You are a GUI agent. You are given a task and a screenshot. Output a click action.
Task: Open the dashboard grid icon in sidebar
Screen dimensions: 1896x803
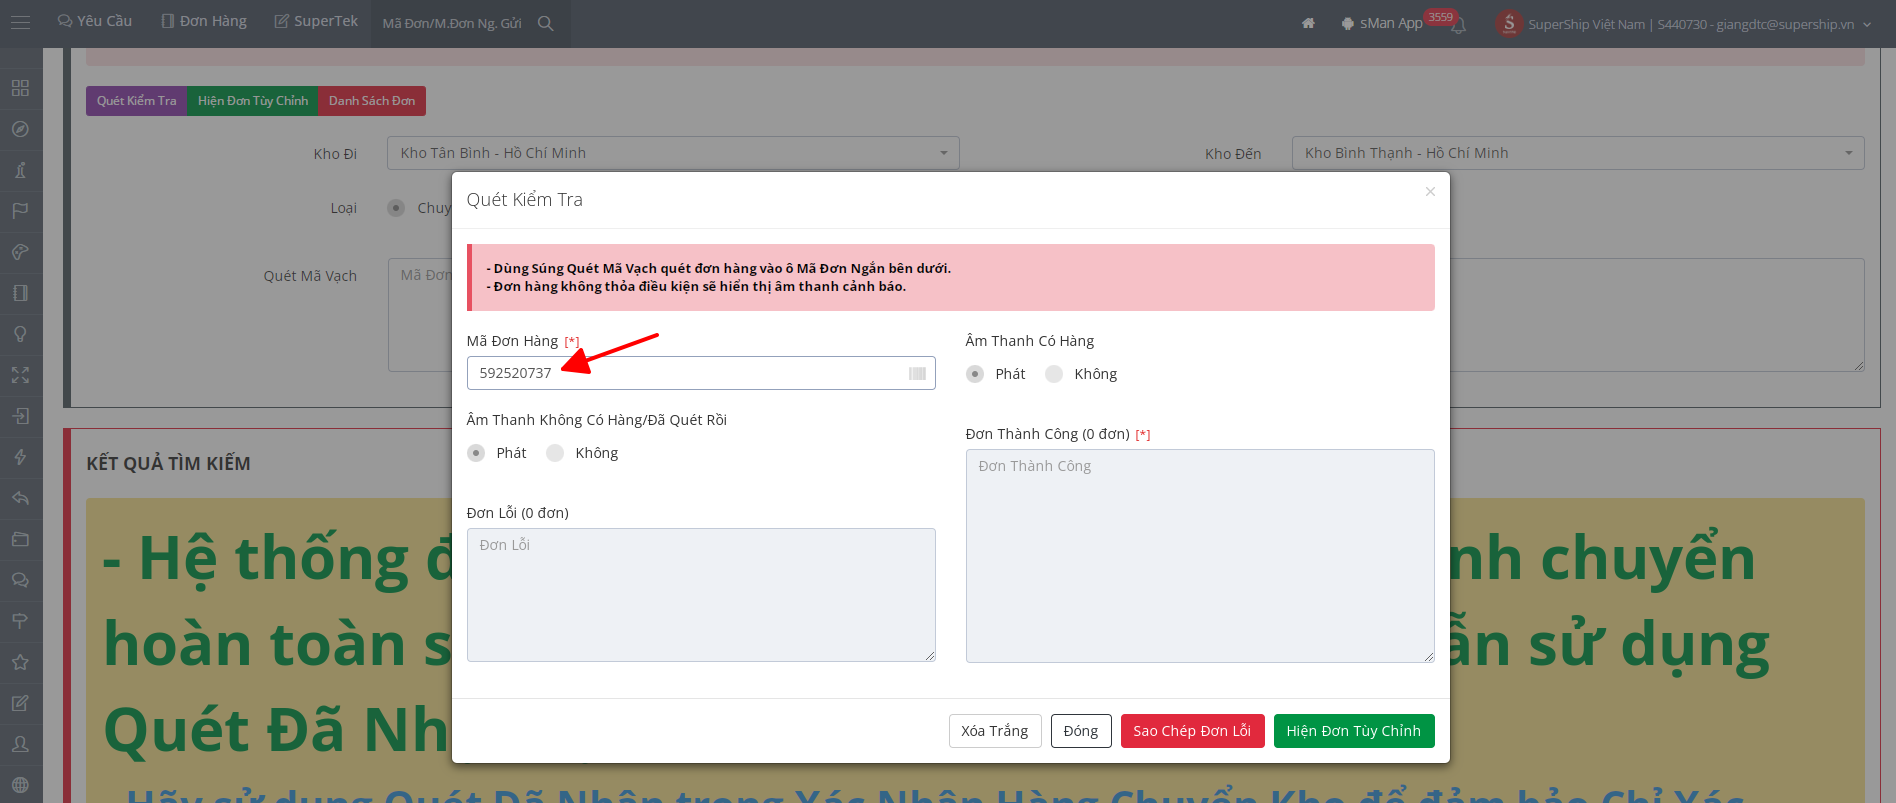click(x=20, y=88)
